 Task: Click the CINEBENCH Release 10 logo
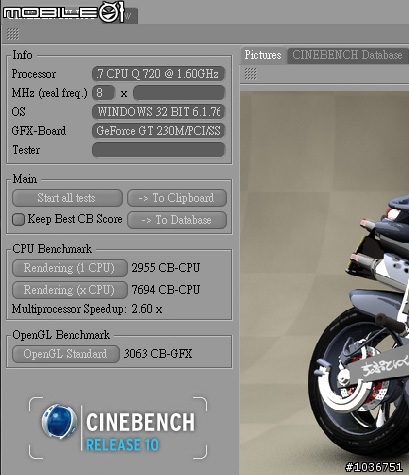click(118, 428)
